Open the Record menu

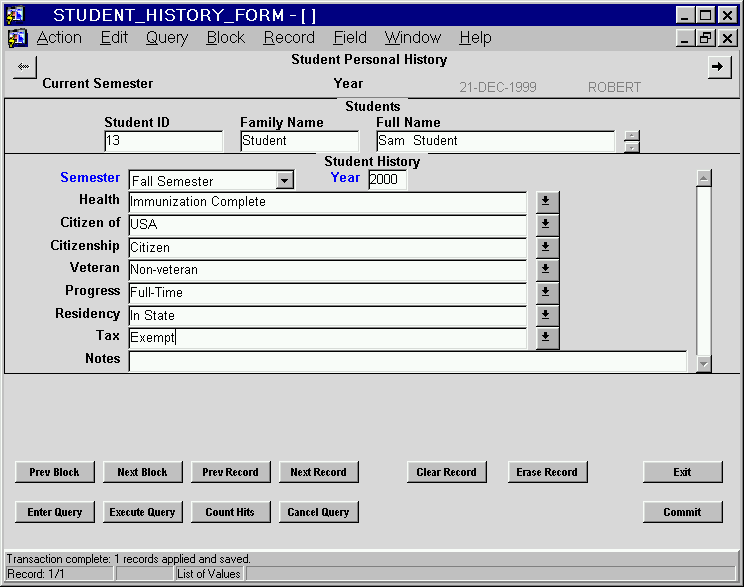(289, 37)
